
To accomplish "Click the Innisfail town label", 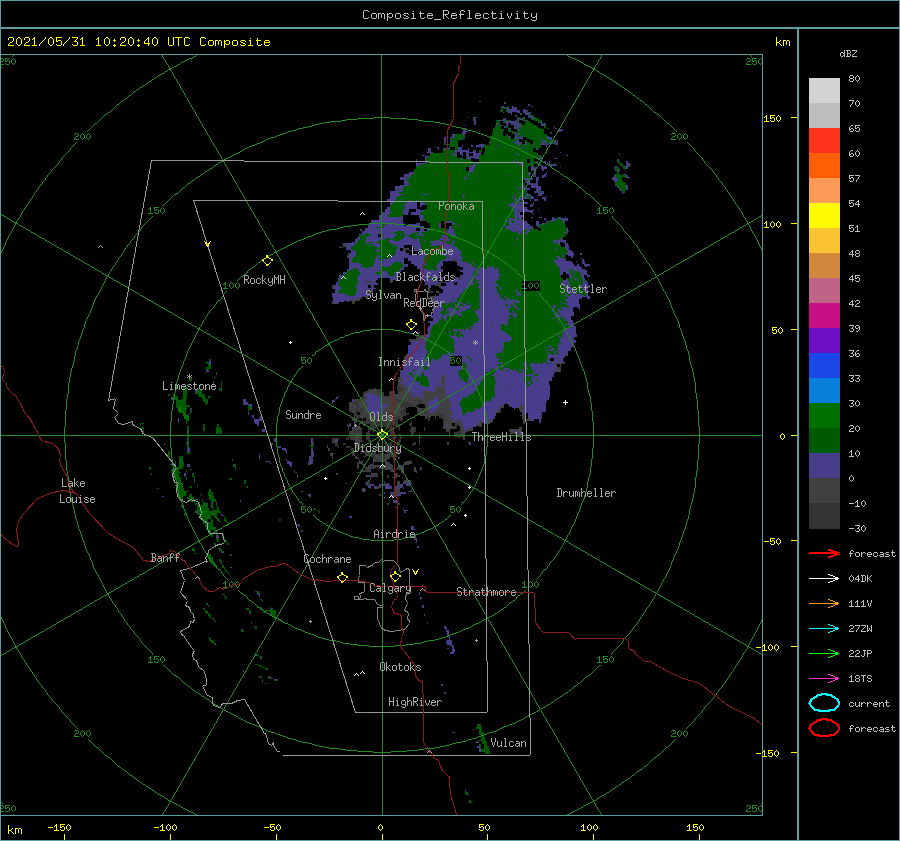I will pyautogui.click(x=404, y=362).
